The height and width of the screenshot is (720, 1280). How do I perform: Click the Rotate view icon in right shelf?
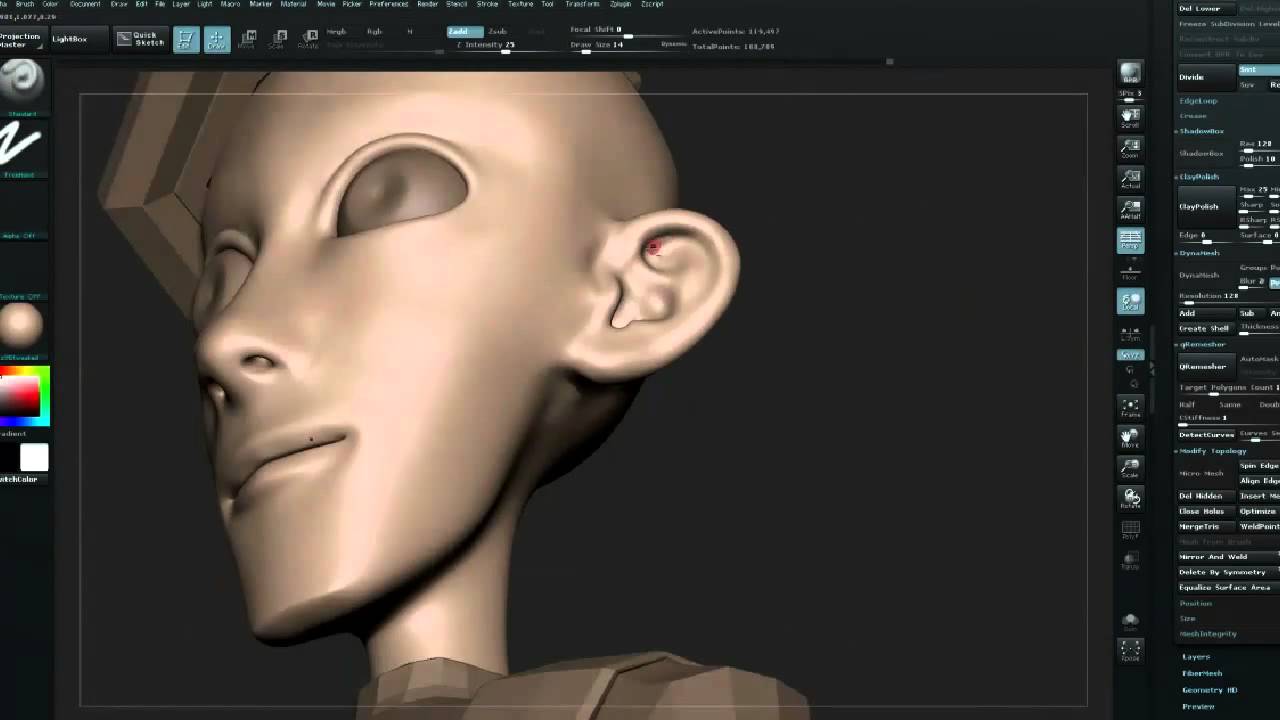[x=1130, y=497]
